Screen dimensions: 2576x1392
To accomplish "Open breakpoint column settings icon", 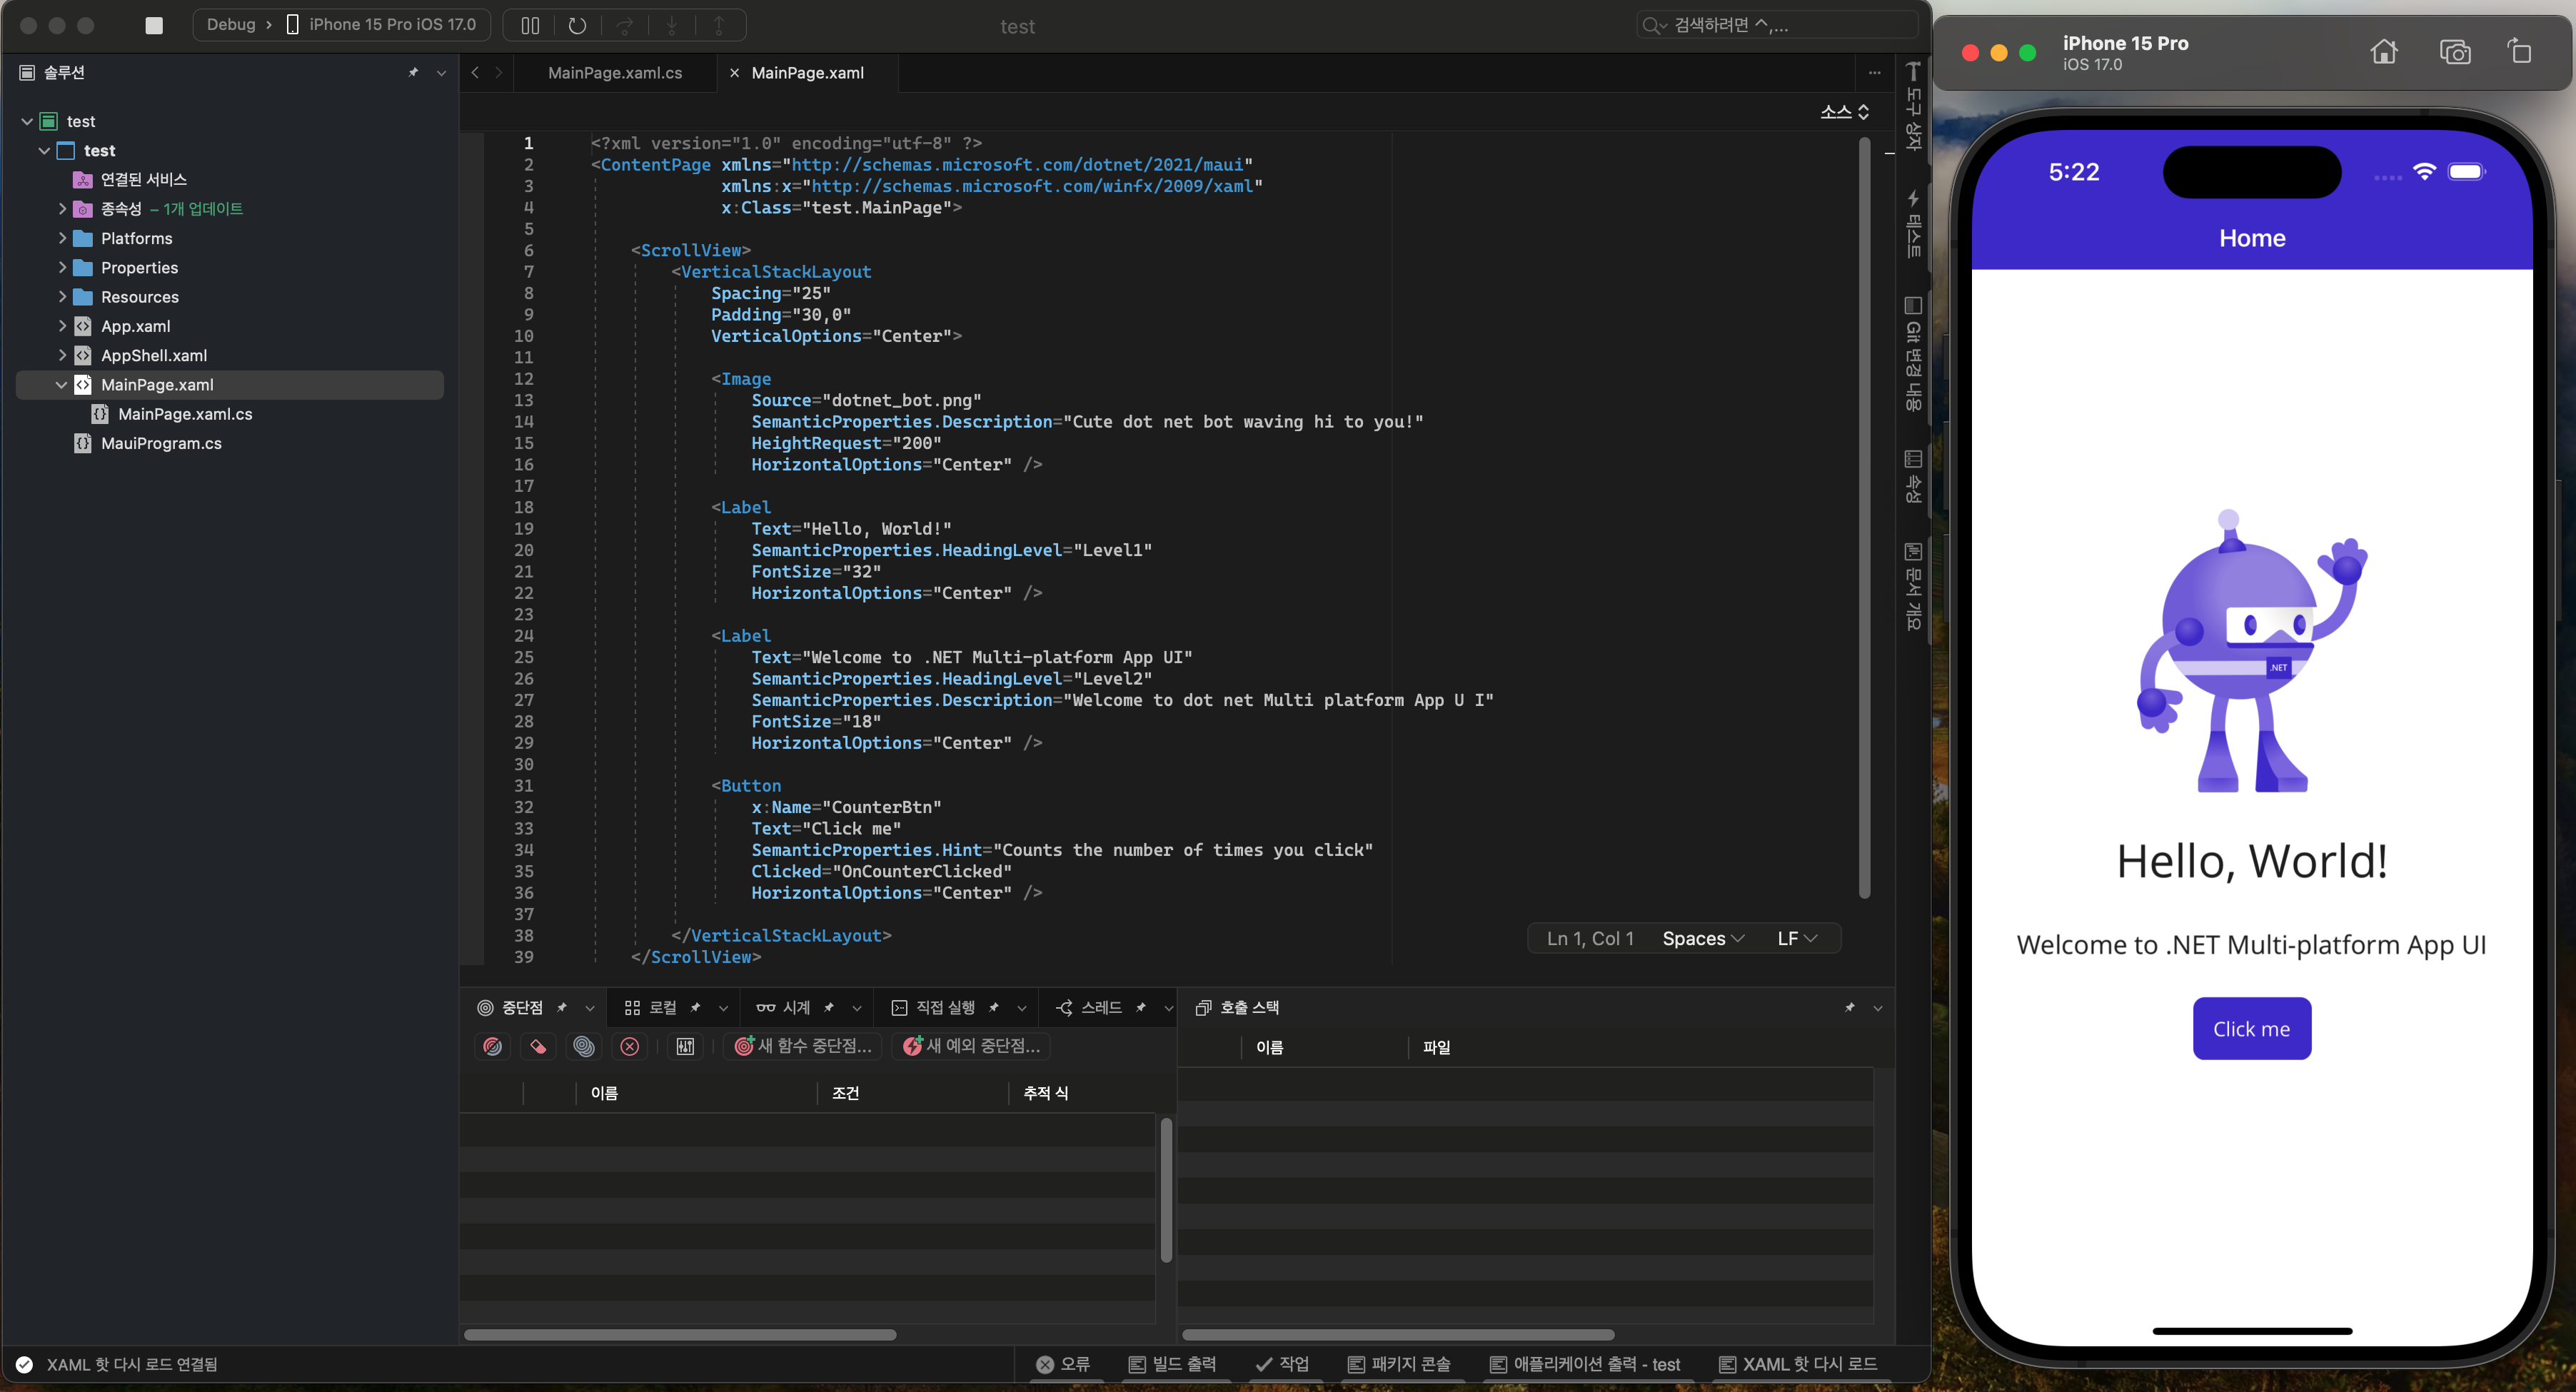I will (685, 1046).
